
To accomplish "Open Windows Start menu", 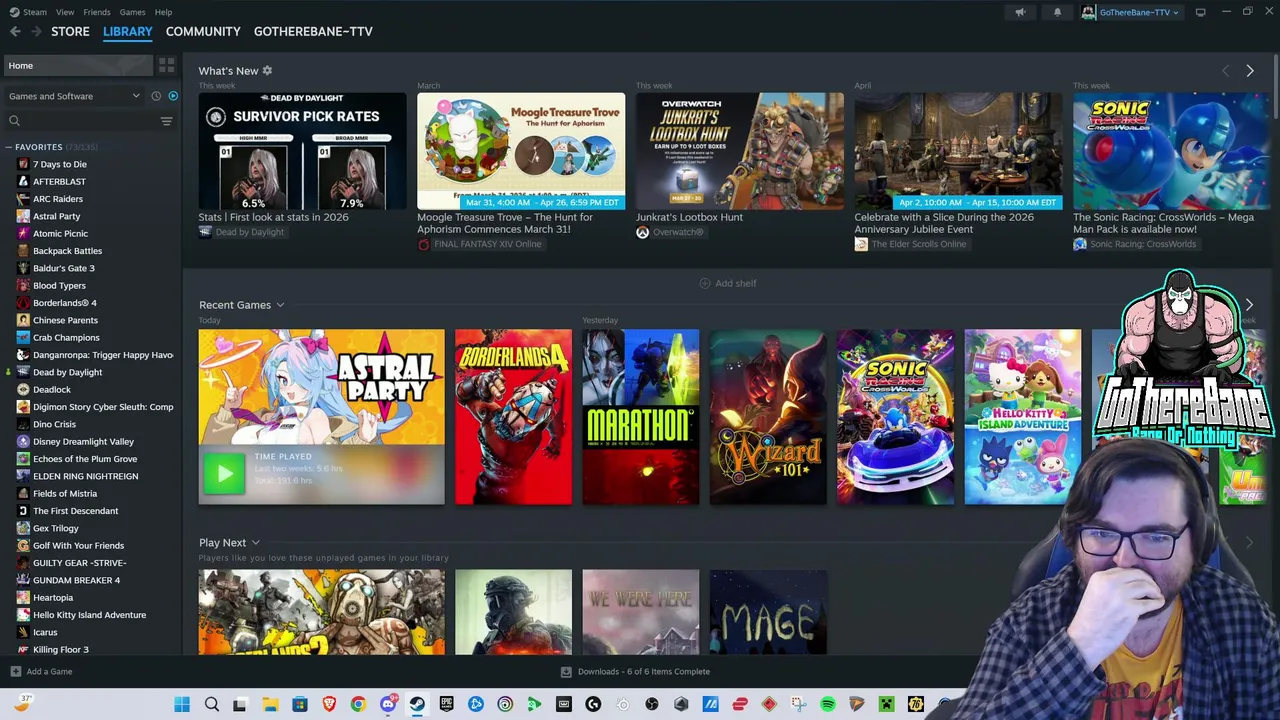I will tap(182, 705).
